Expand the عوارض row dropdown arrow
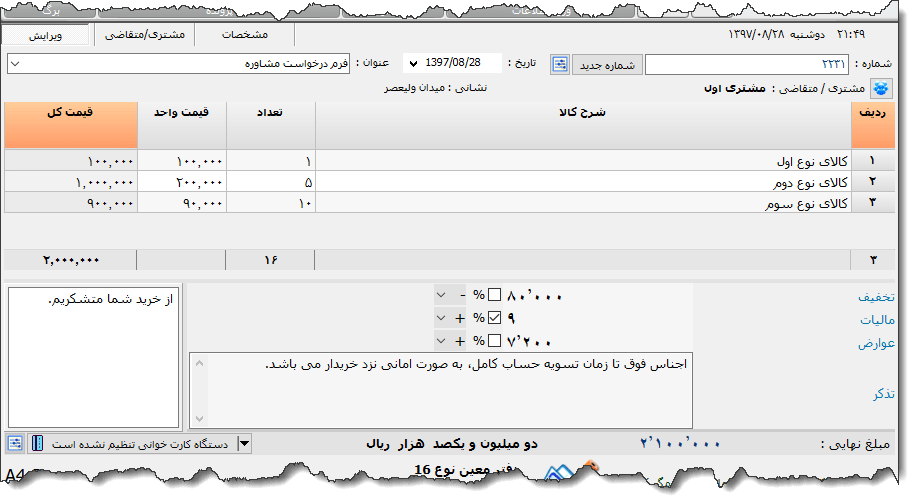908x496 pixels. click(x=441, y=340)
